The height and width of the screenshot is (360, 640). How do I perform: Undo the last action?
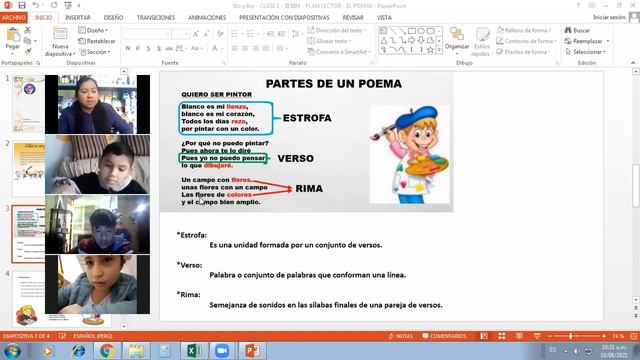click(x=36, y=5)
